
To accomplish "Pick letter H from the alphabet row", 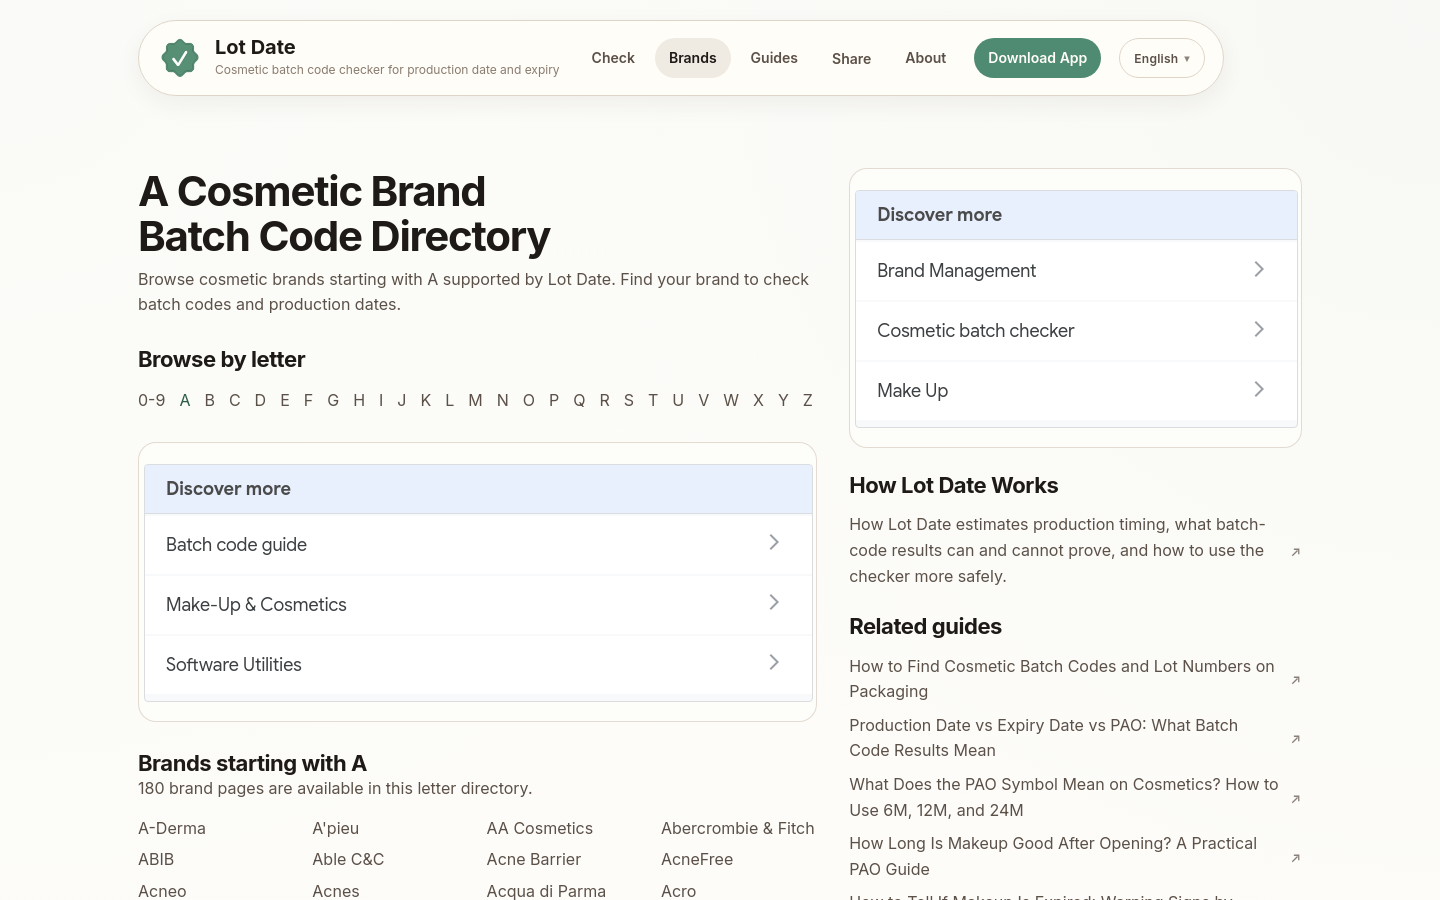I will (x=359, y=400).
